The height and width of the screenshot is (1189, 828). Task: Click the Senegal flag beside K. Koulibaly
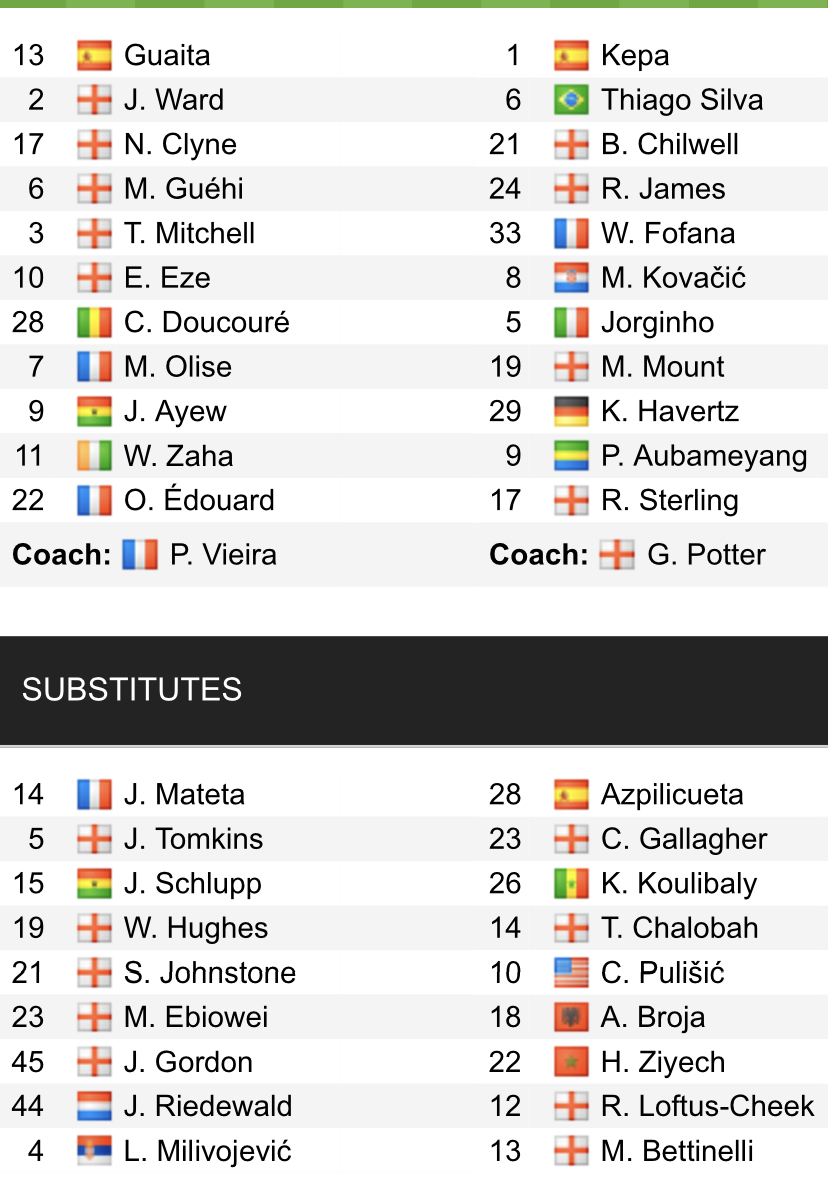[x=571, y=883]
